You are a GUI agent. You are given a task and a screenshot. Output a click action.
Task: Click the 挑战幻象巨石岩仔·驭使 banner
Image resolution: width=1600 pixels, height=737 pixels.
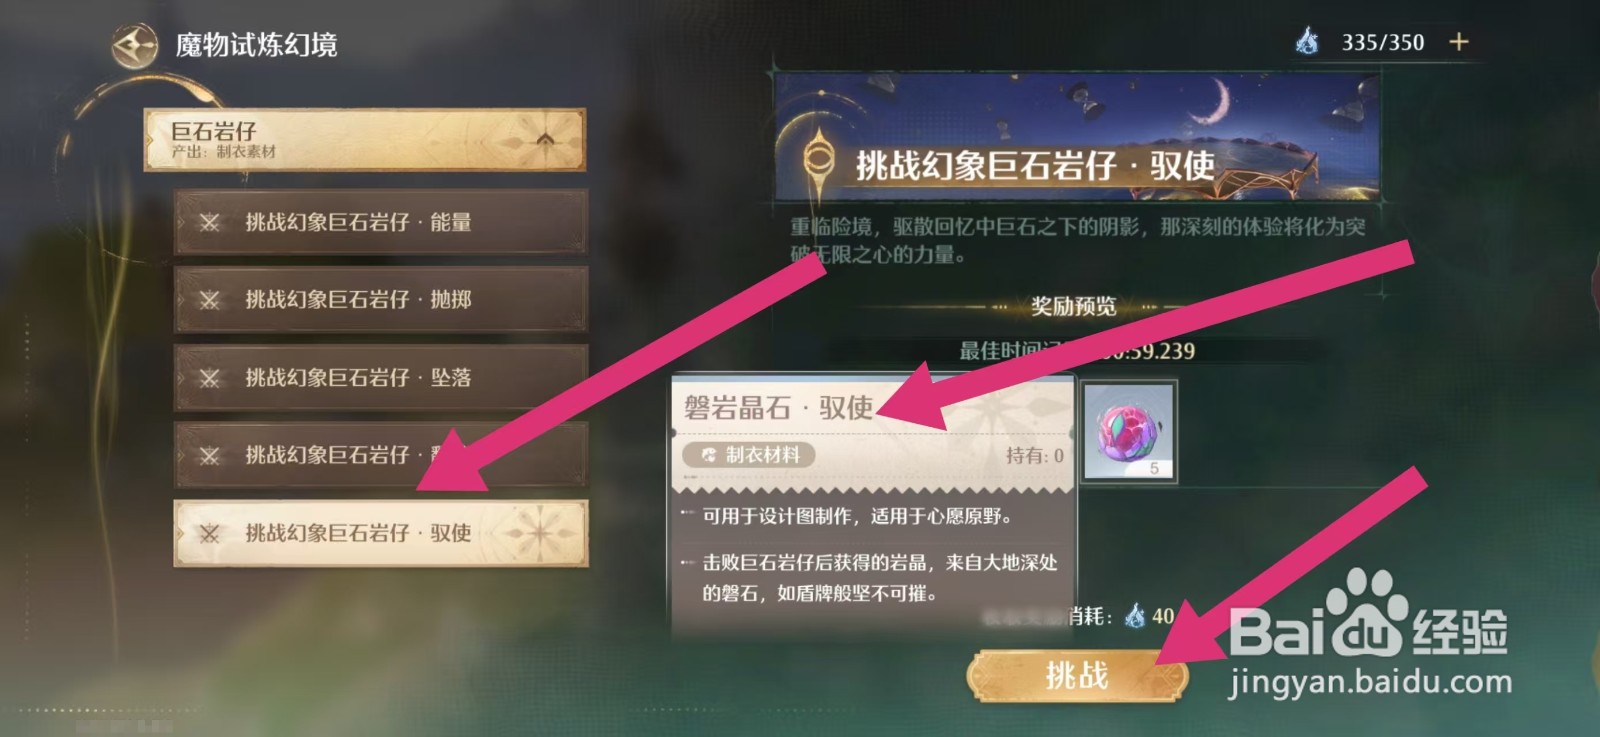pyautogui.click(x=1078, y=136)
